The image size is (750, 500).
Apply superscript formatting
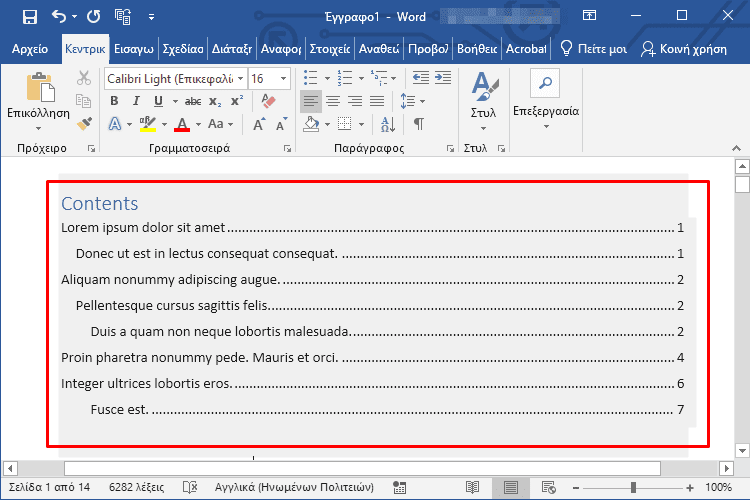(x=237, y=101)
